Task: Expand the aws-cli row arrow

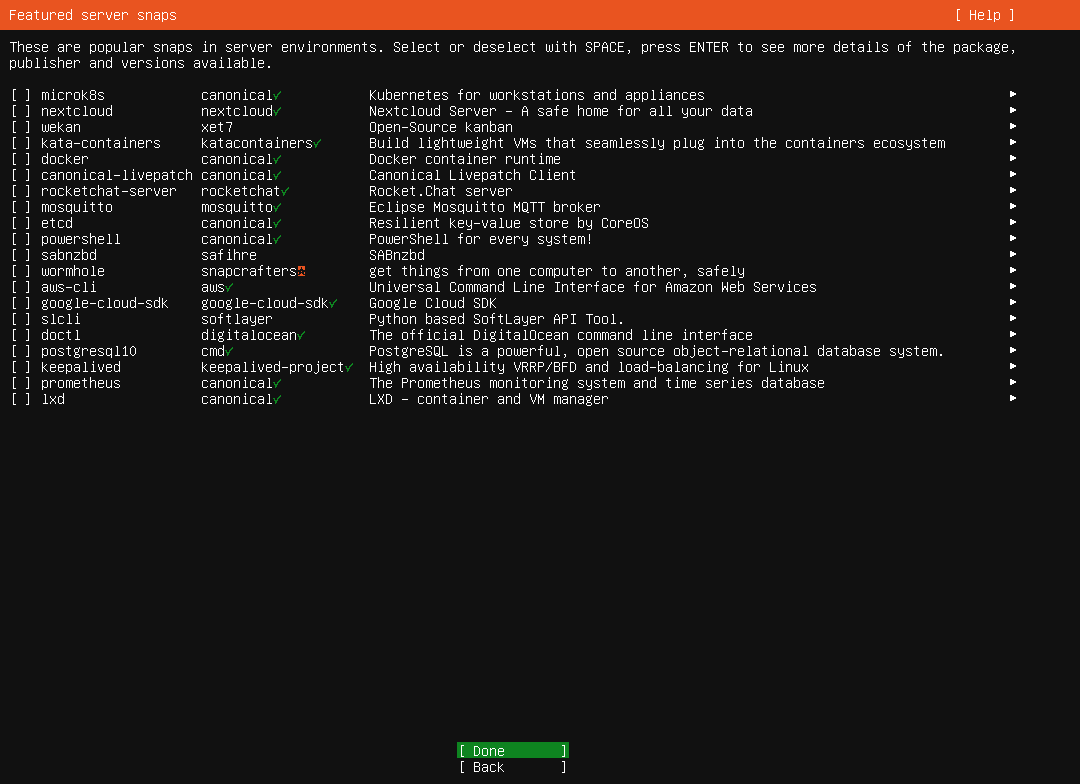Action: pyautogui.click(x=1012, y=286)
